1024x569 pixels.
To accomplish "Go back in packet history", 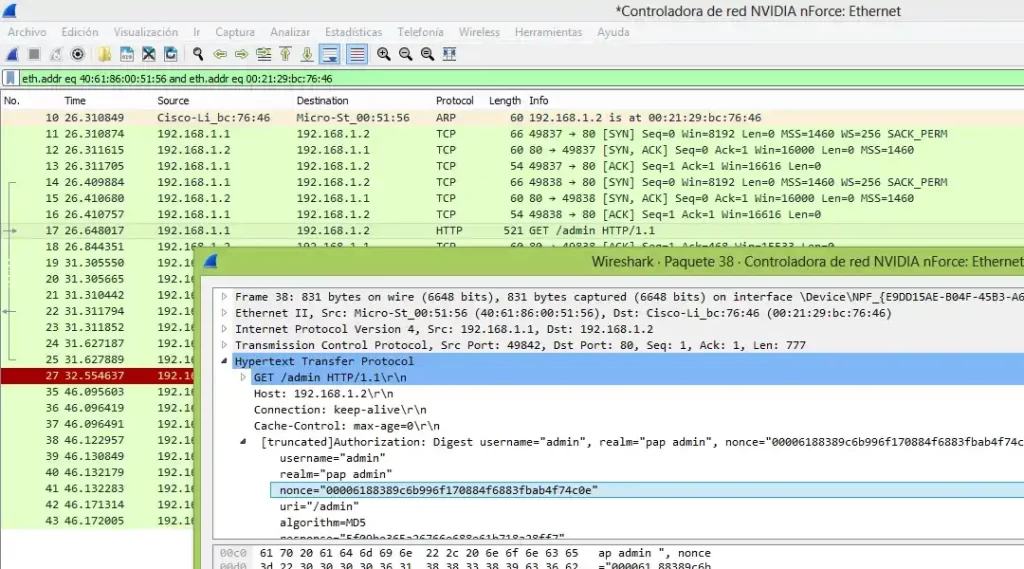I will click(x=220, y=54).
